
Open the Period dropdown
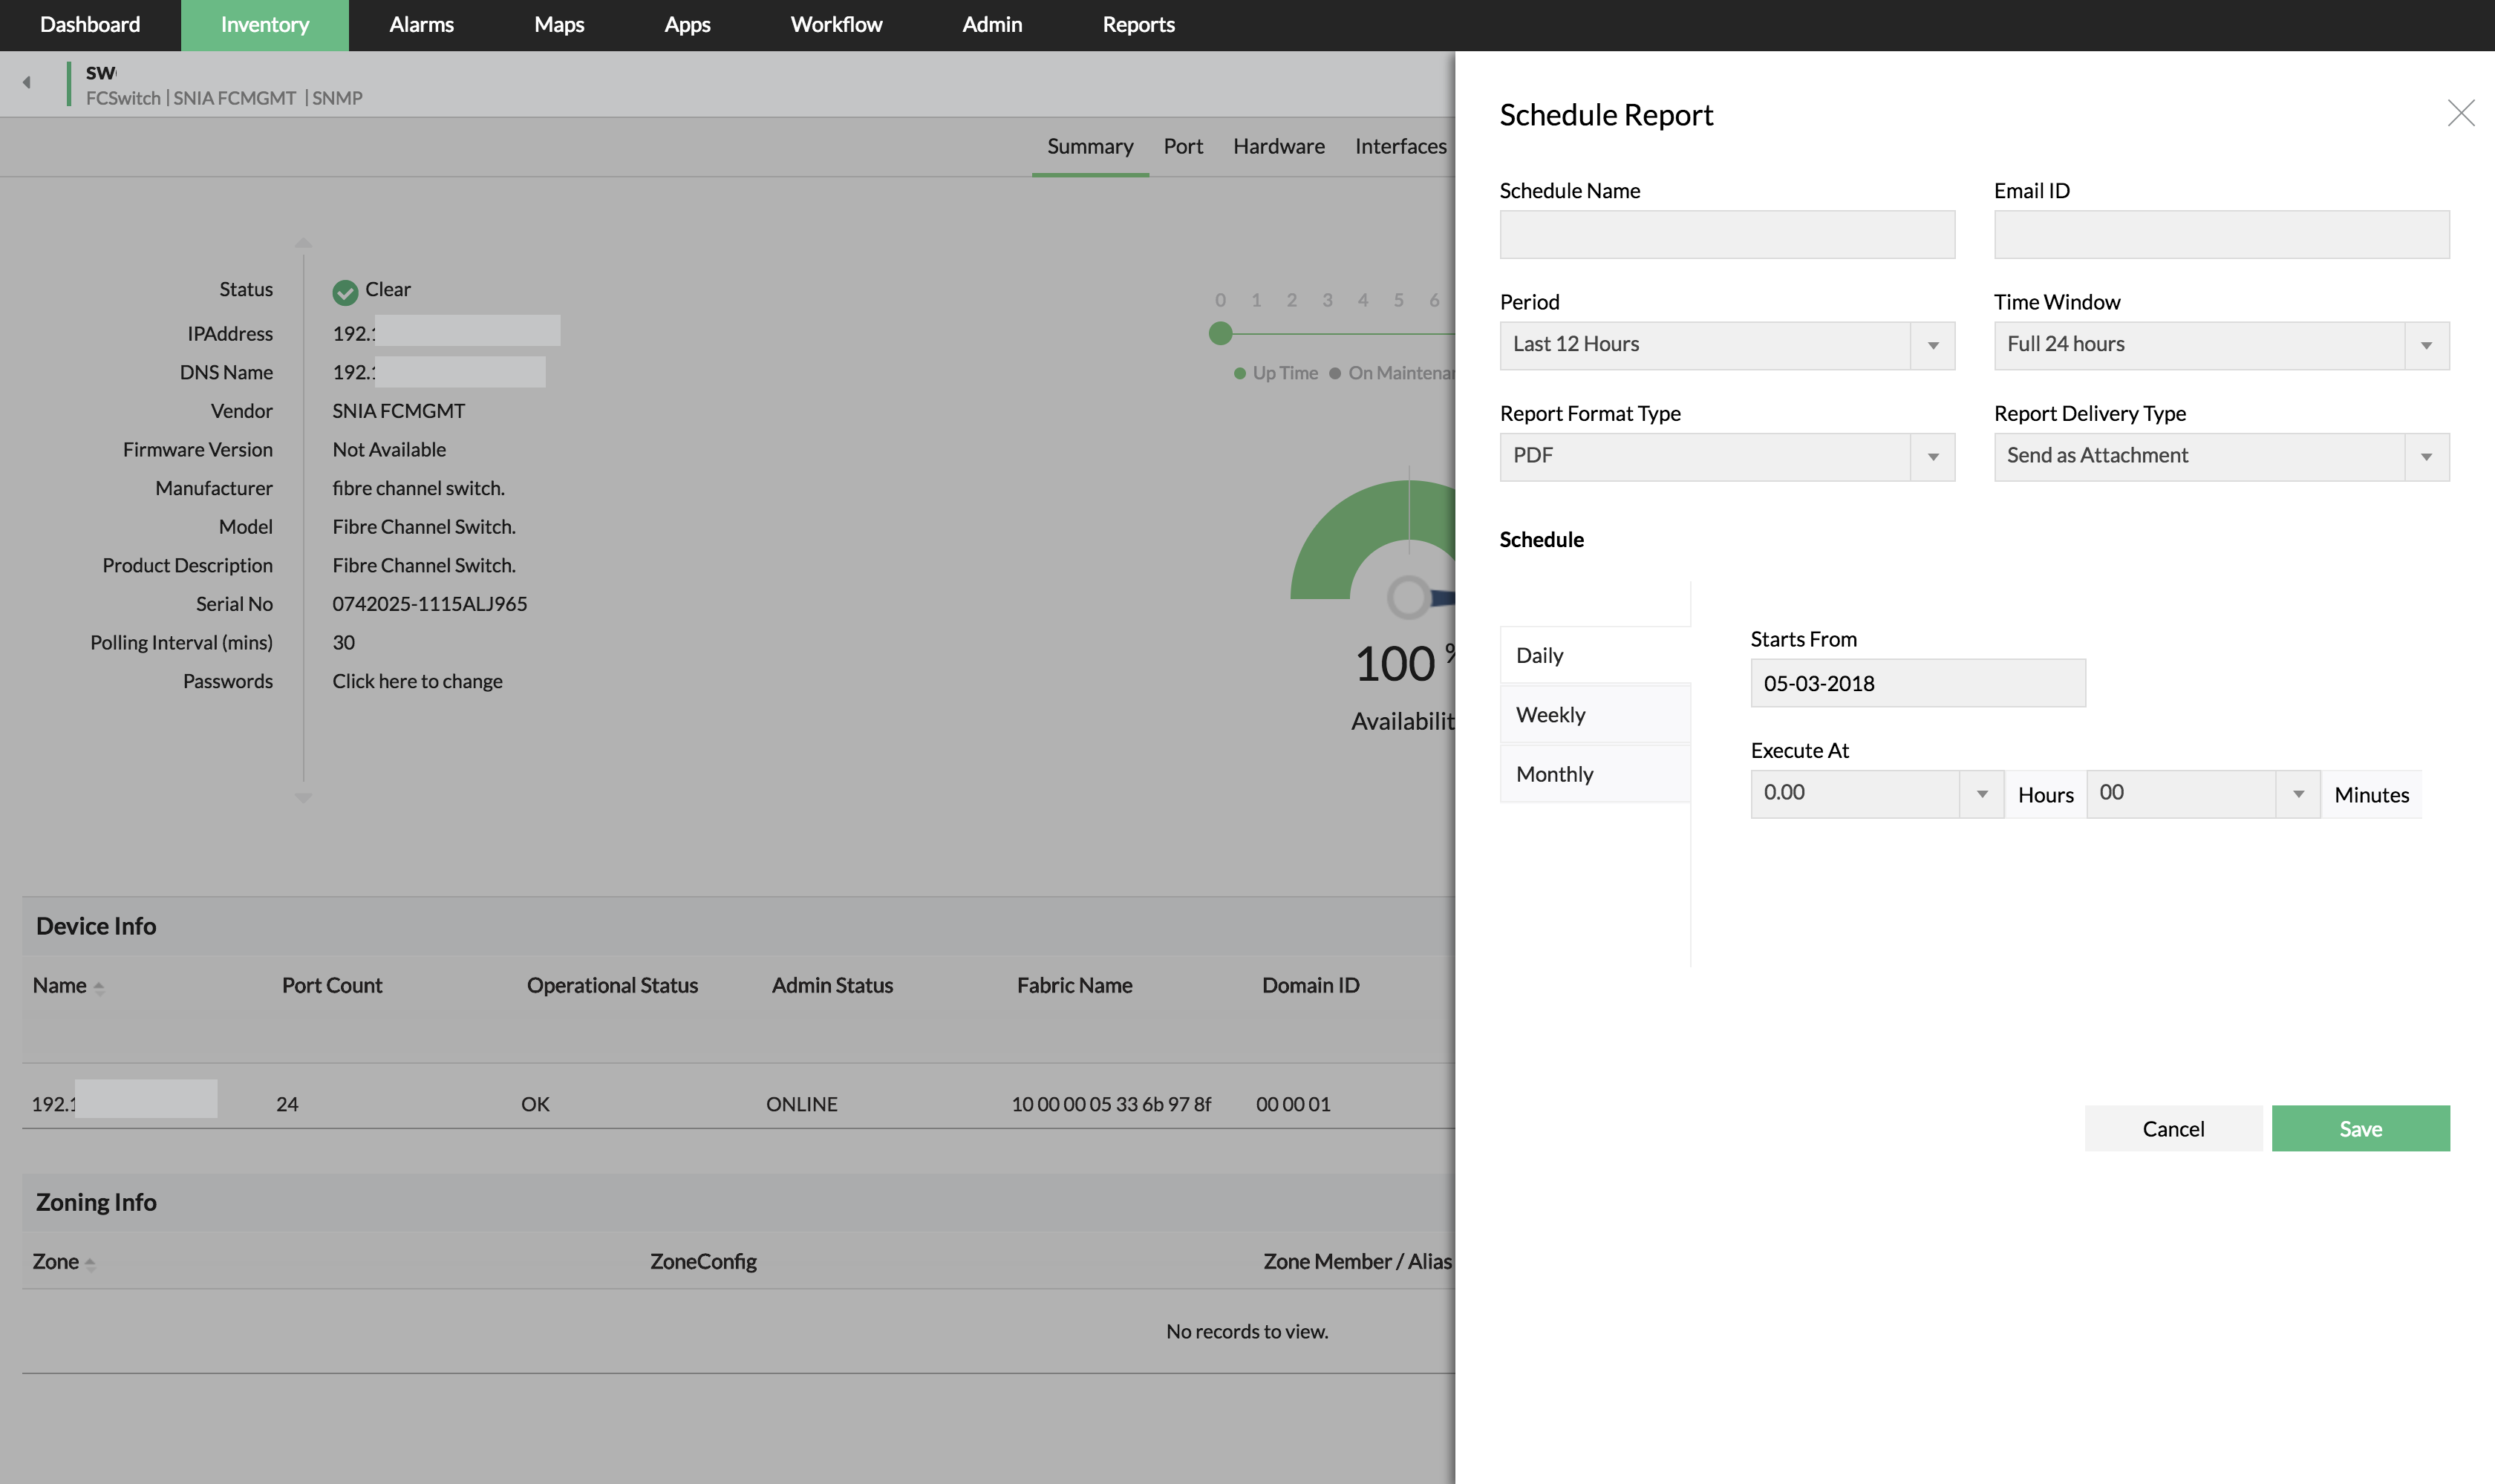1726,345
